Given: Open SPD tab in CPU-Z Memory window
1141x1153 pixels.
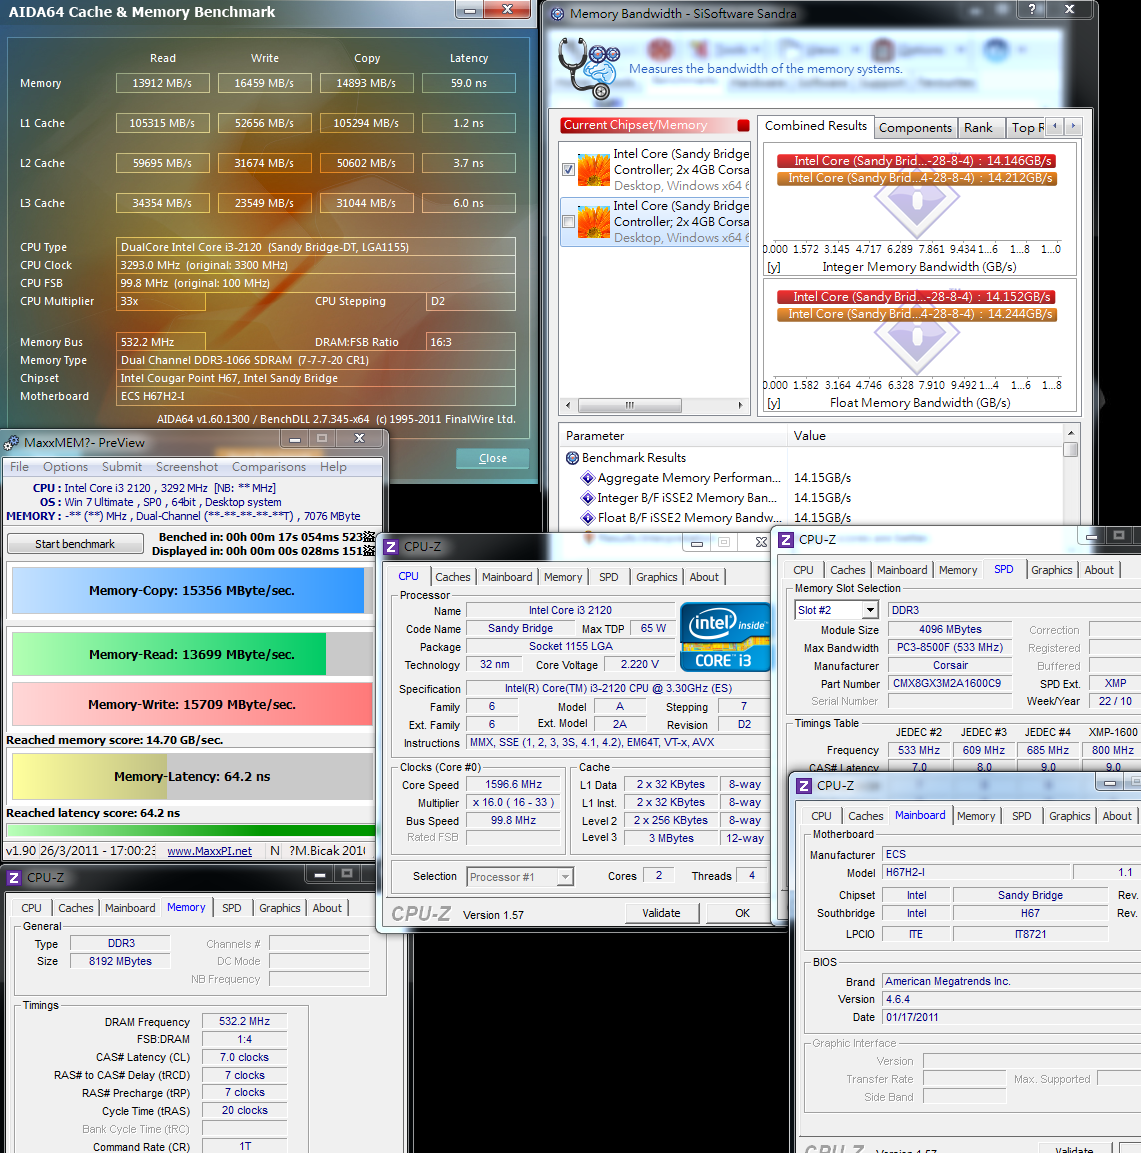Looking at the screenshot, I should (x=232, y=908).
